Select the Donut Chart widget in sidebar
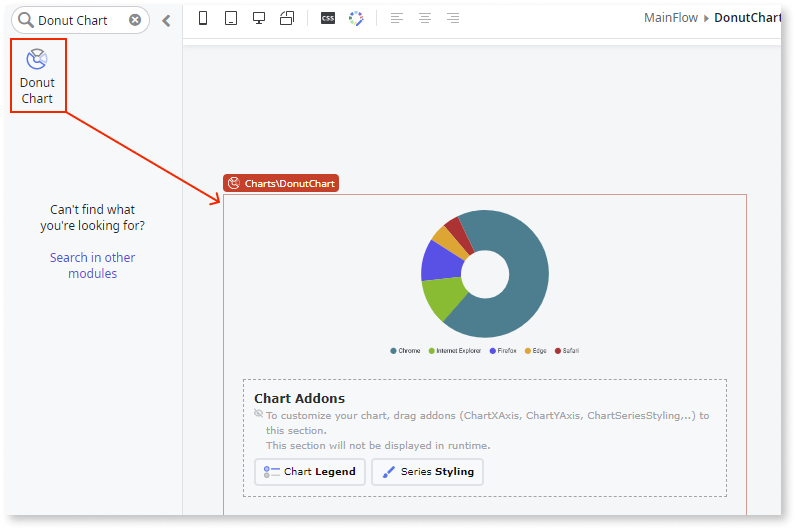Viewport: 796px width, 530px height. 38,75
